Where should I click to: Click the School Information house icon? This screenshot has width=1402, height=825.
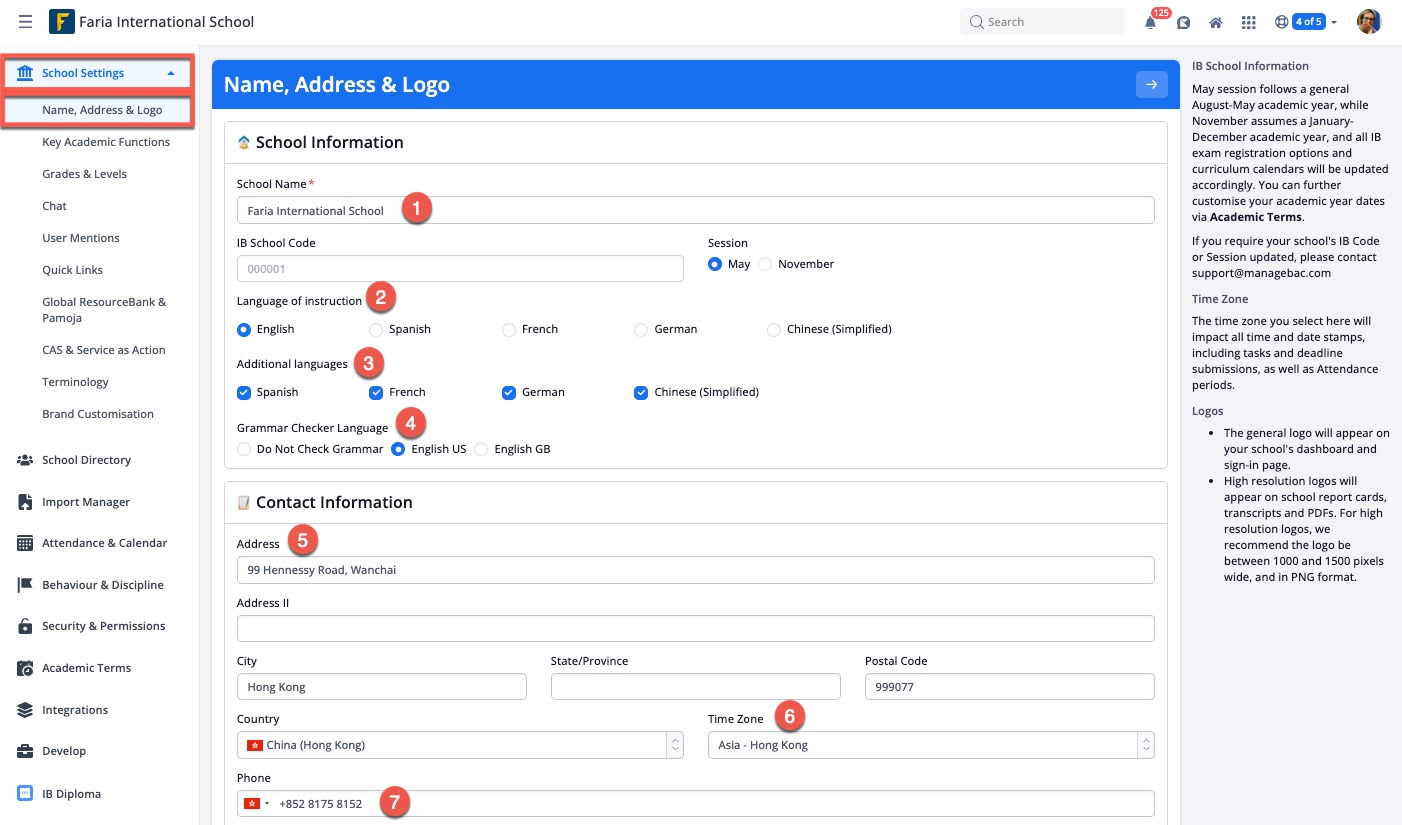[243, 143]
